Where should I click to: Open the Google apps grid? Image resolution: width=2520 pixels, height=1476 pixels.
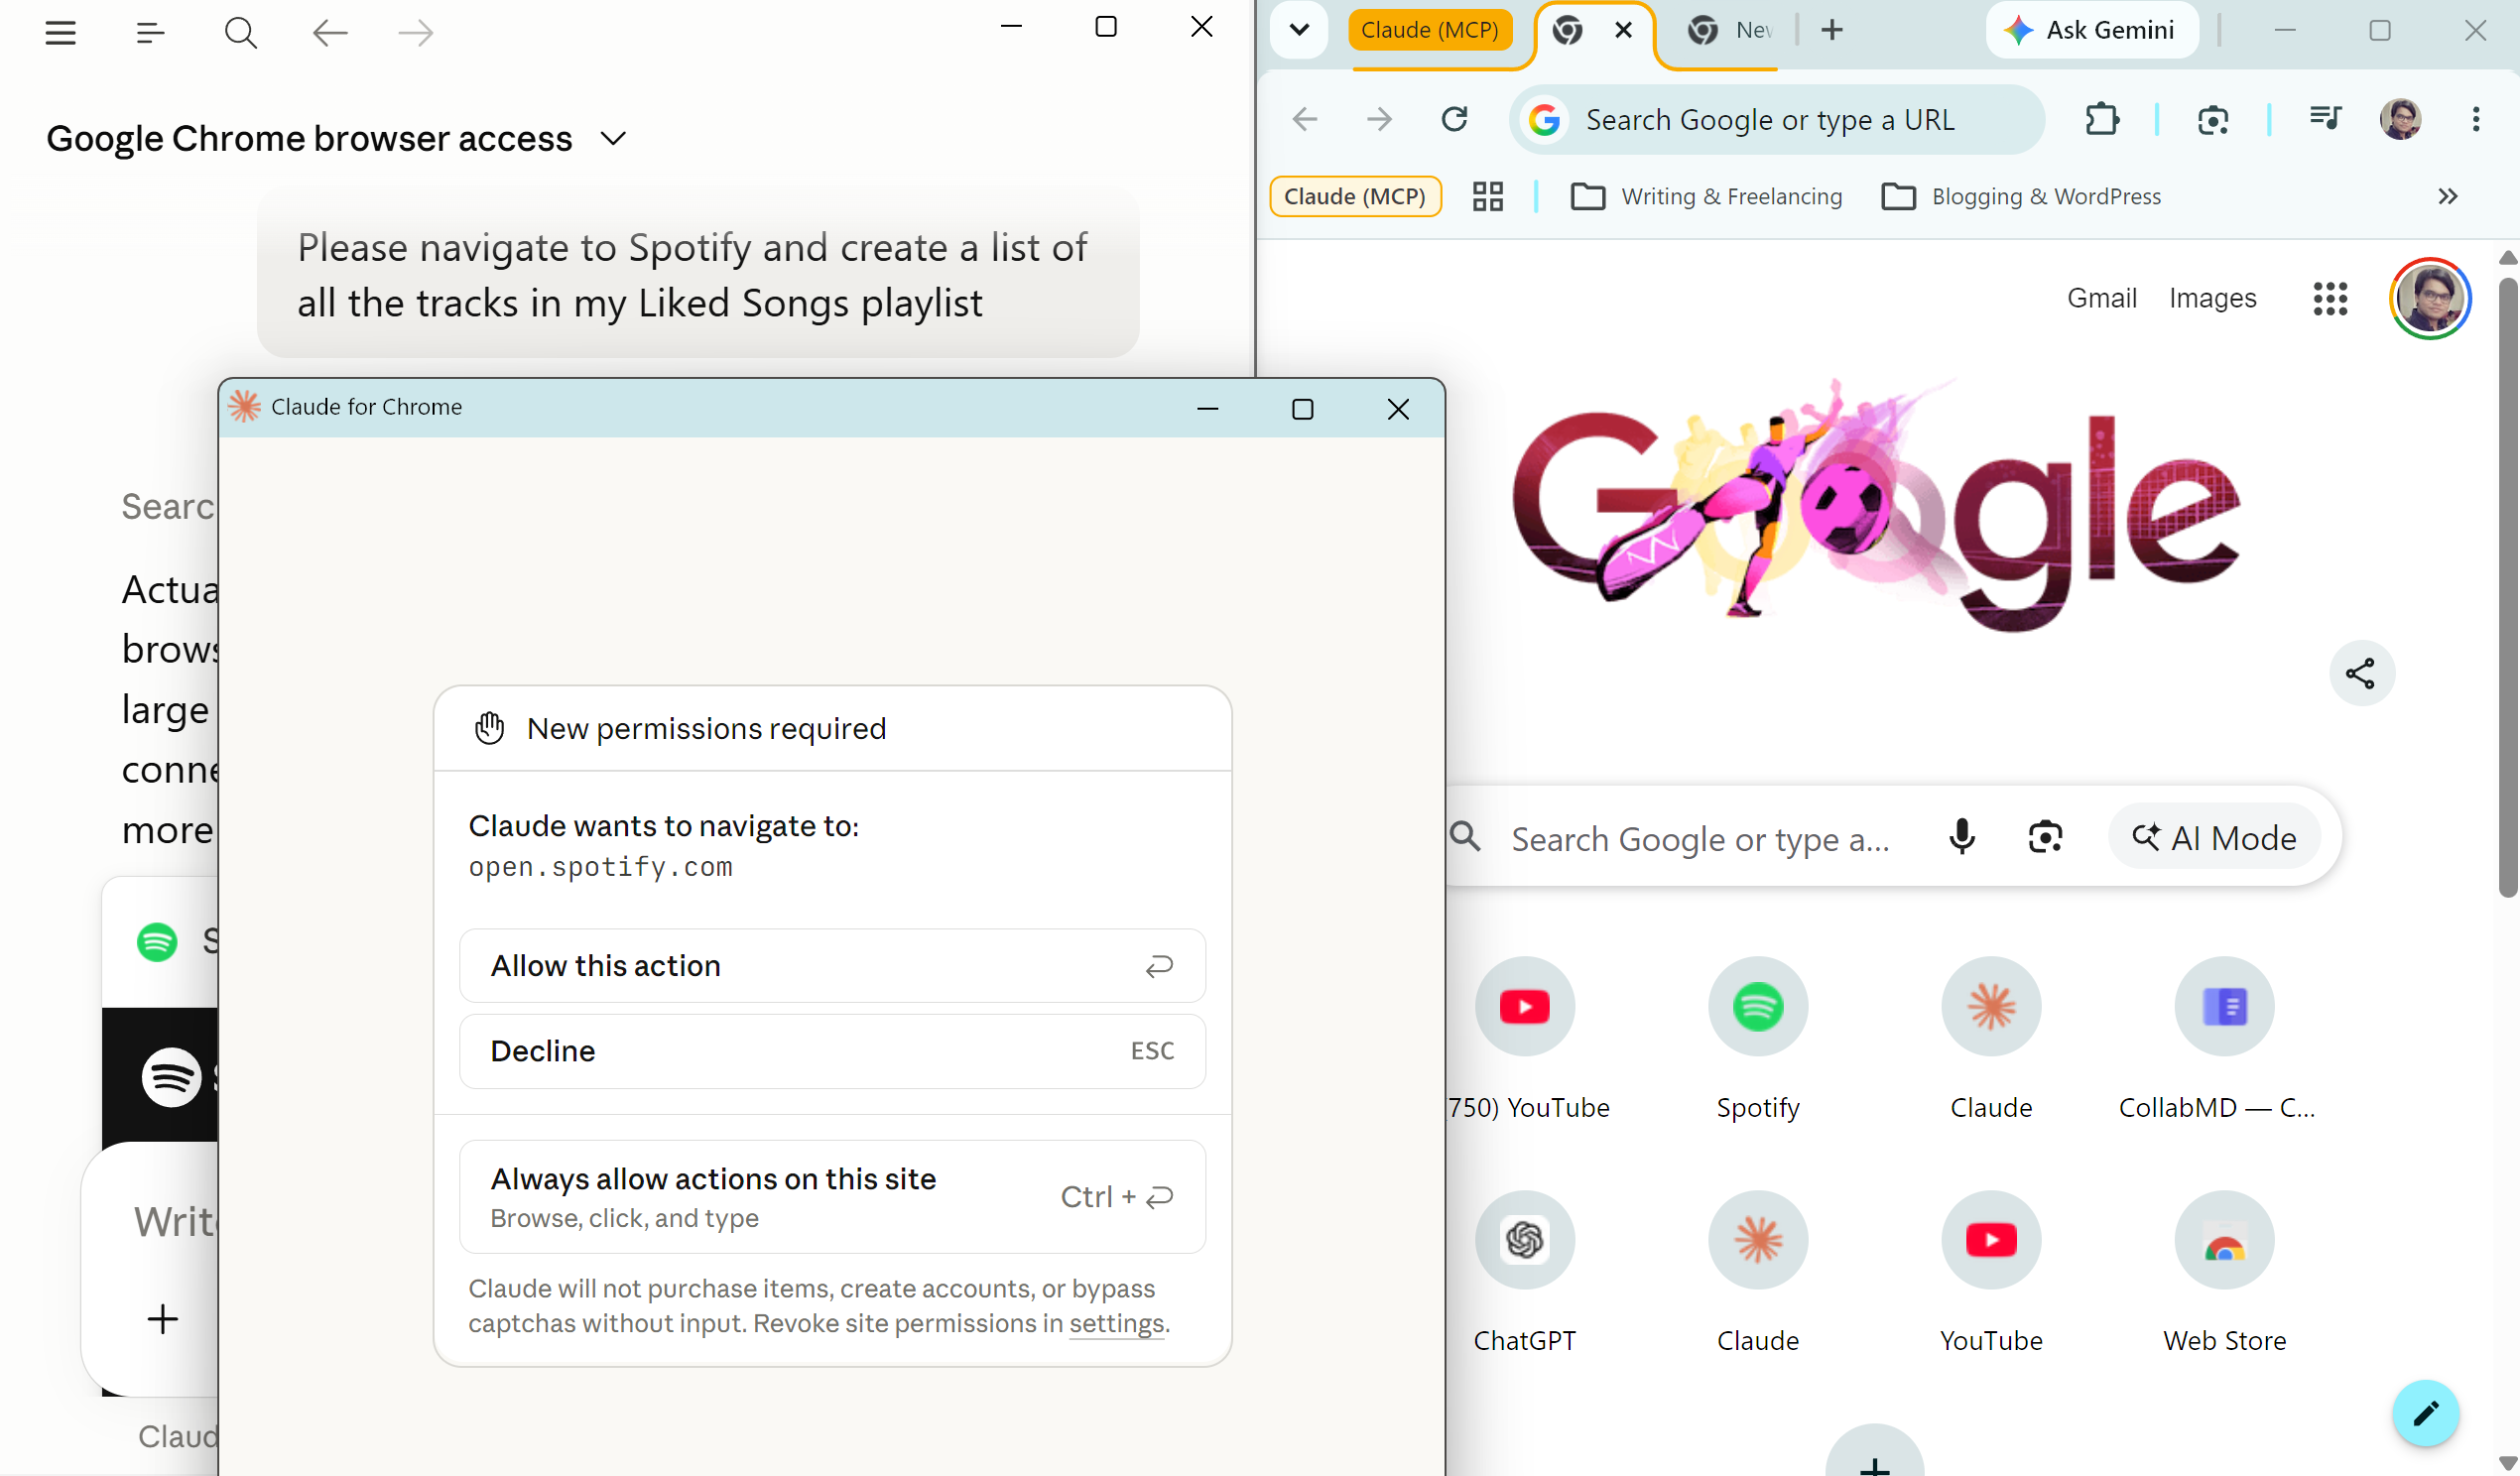click(2330, 298)
